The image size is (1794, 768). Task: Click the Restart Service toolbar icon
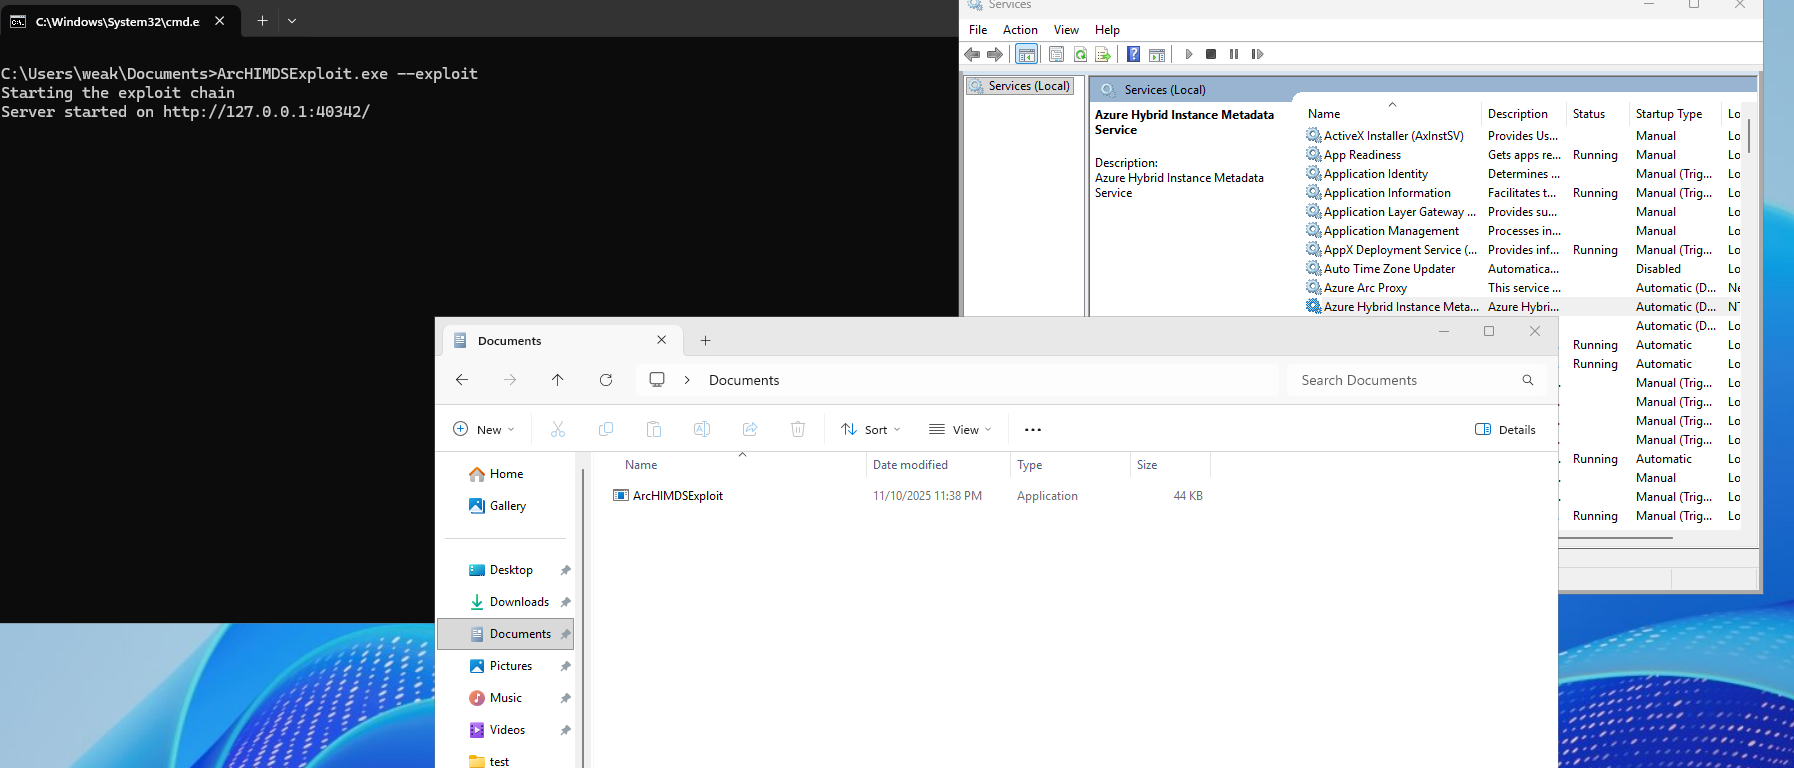point(1257,54)
